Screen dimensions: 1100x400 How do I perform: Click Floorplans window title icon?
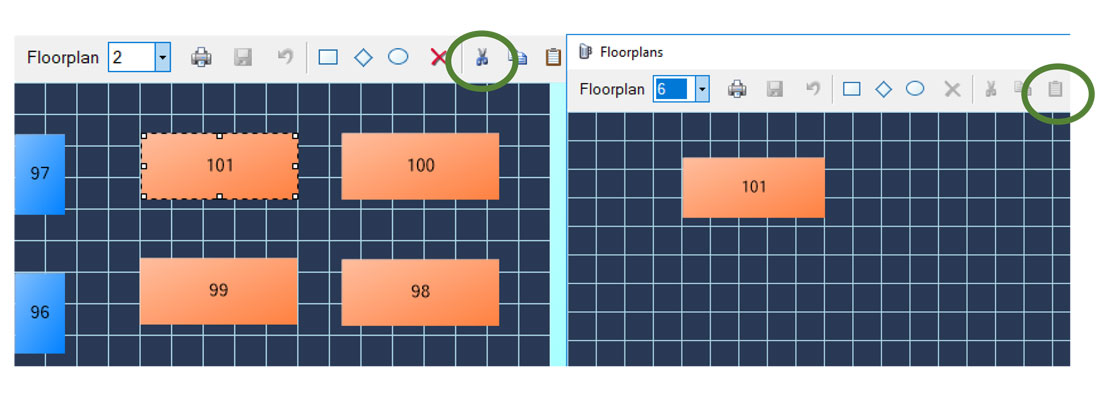pyautogui.click(x=585, y=52)
